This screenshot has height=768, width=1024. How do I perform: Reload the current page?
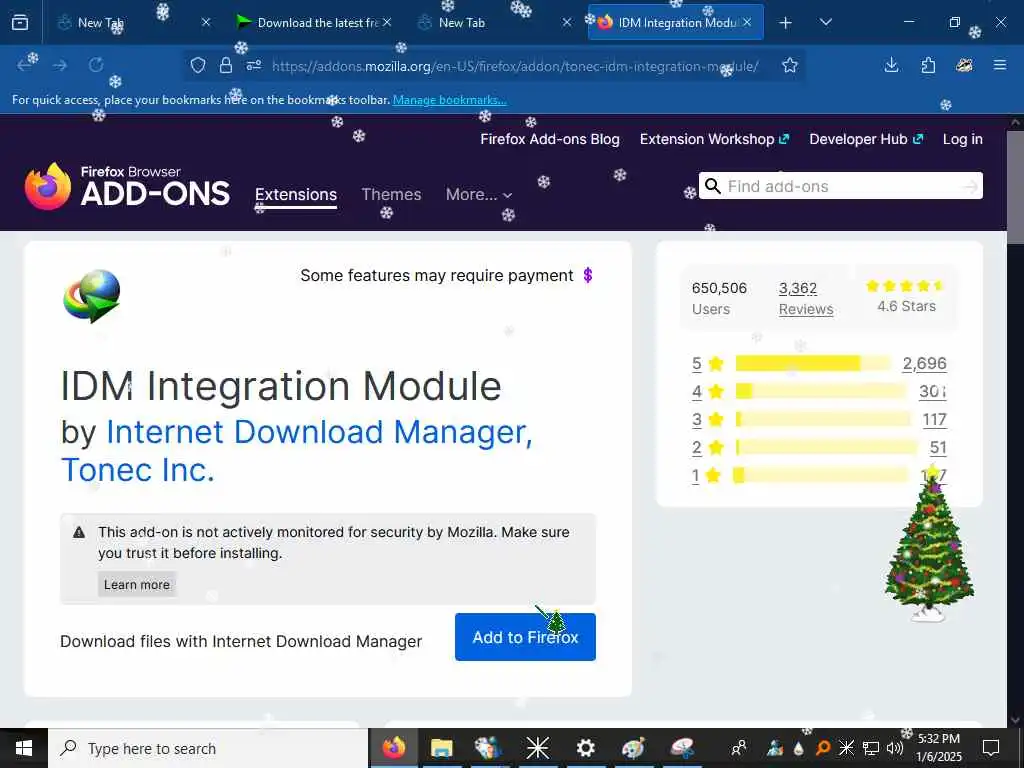point(96,65)
